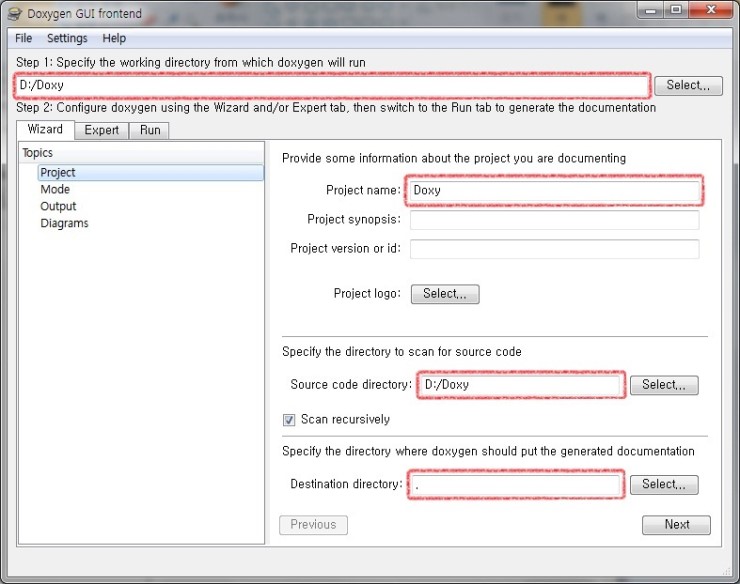Image resolution: width=740 pixels, height=584 pixels.
Task: Browse destination directory Select button
Action: (664, 485)
